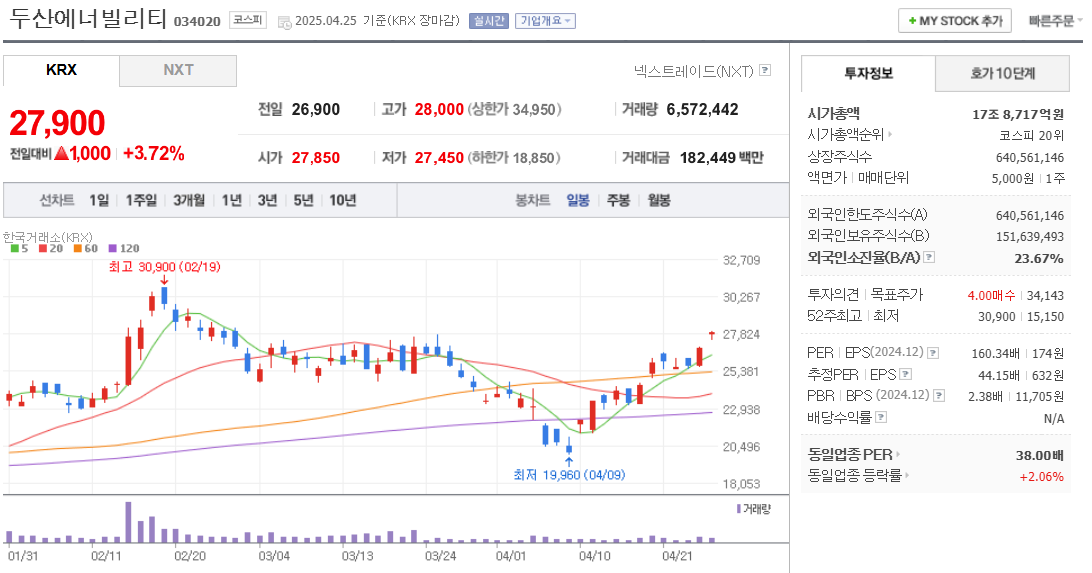Open the 넥스트레이드(NXT) help question icon
This screenshot has height=573, width=1092.
coord(765,70)
